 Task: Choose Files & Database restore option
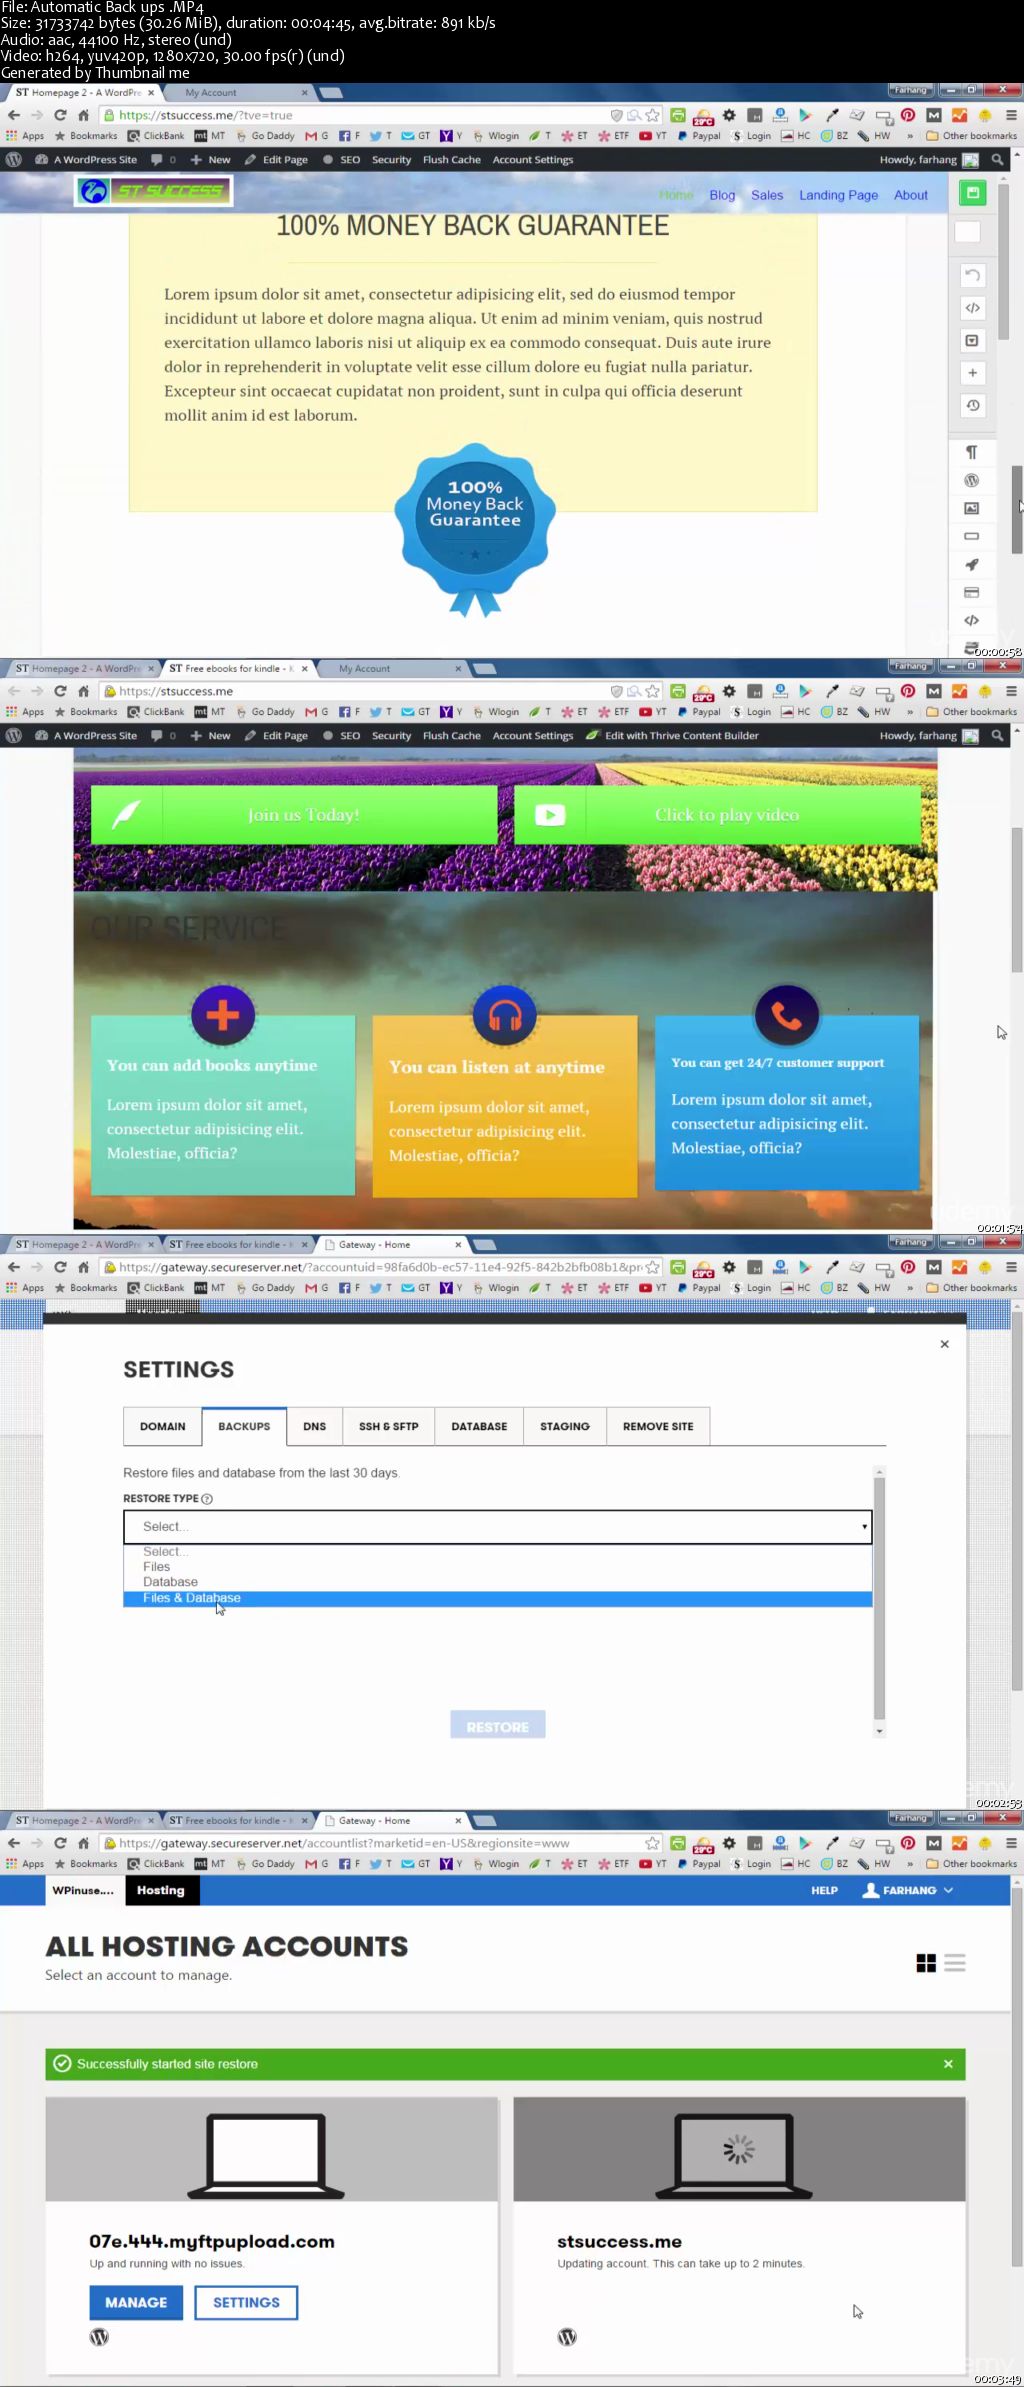[x=498, y=1598]
